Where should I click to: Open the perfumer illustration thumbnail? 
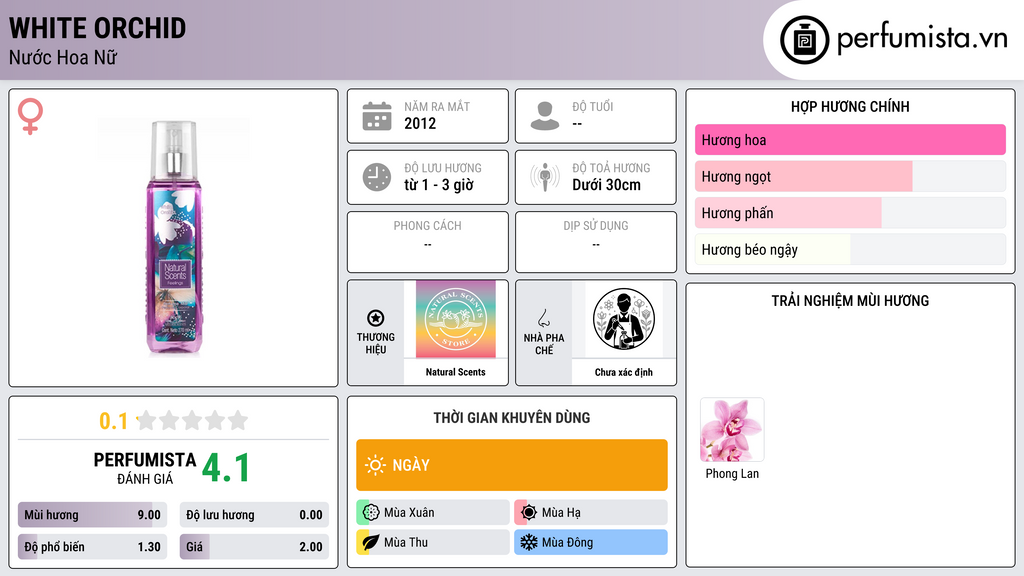624,319
